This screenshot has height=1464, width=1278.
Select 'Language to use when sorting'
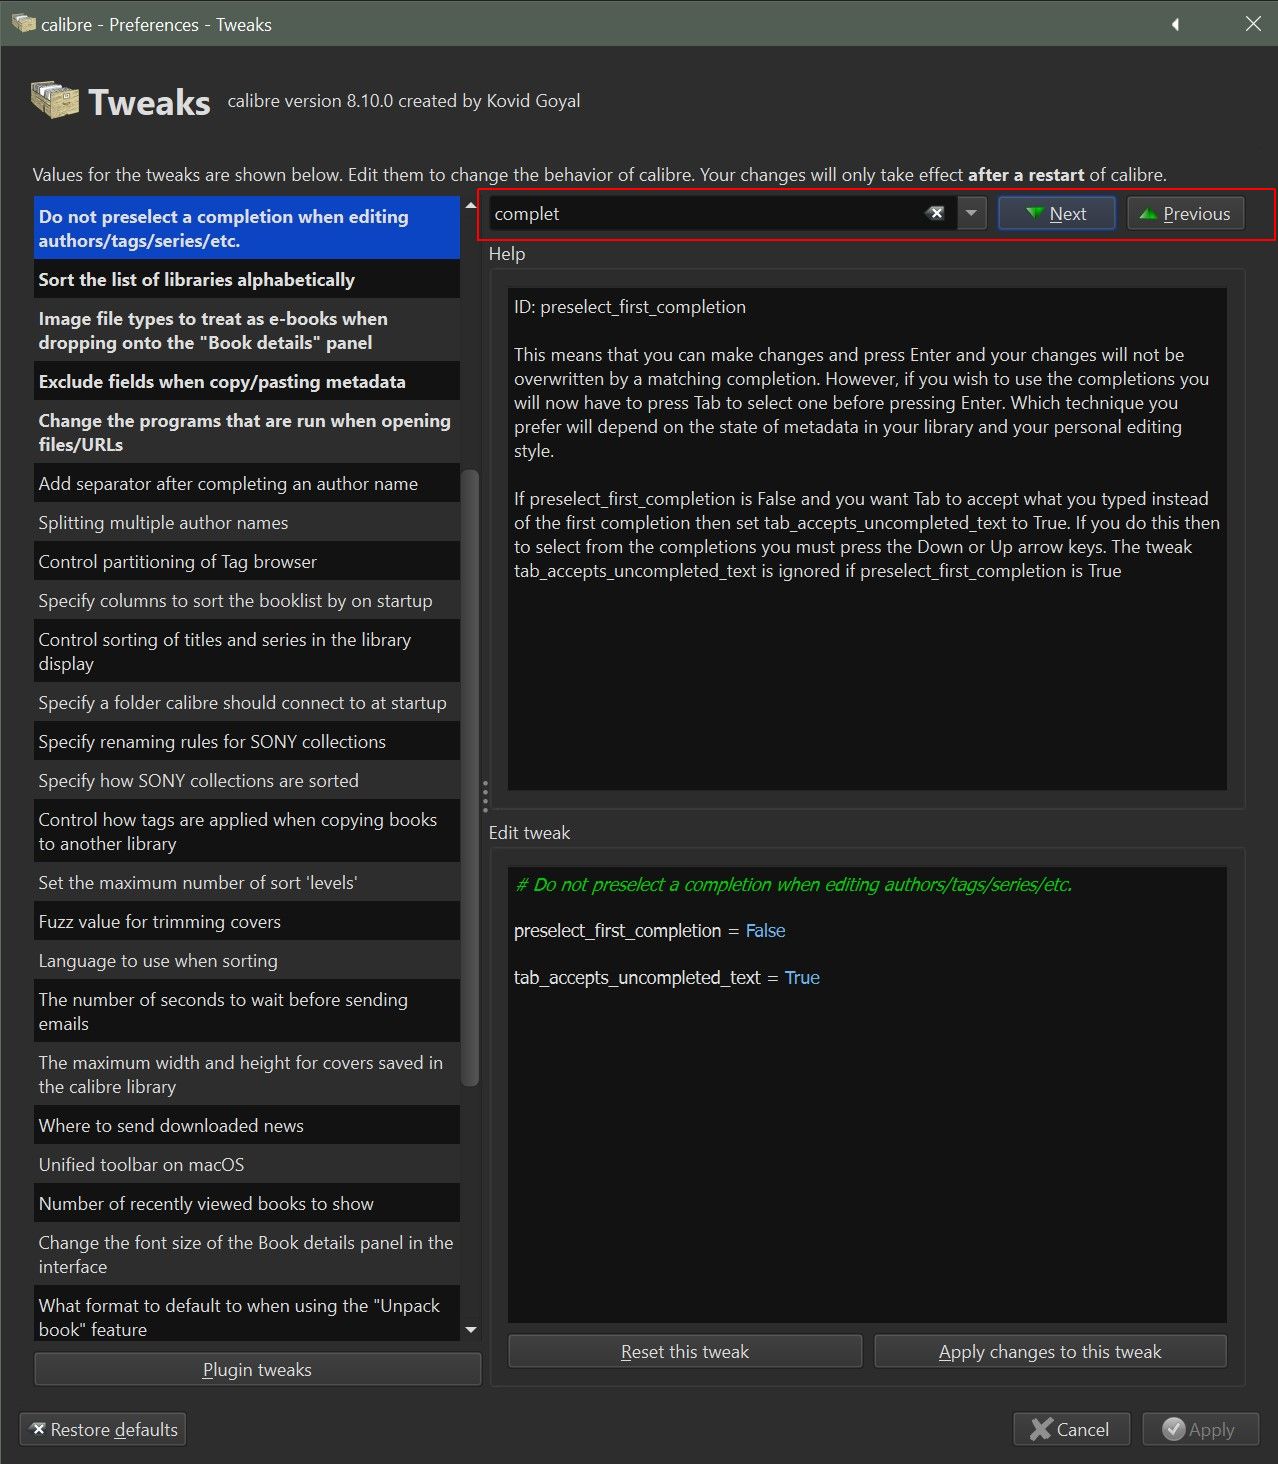pos(247,961)
